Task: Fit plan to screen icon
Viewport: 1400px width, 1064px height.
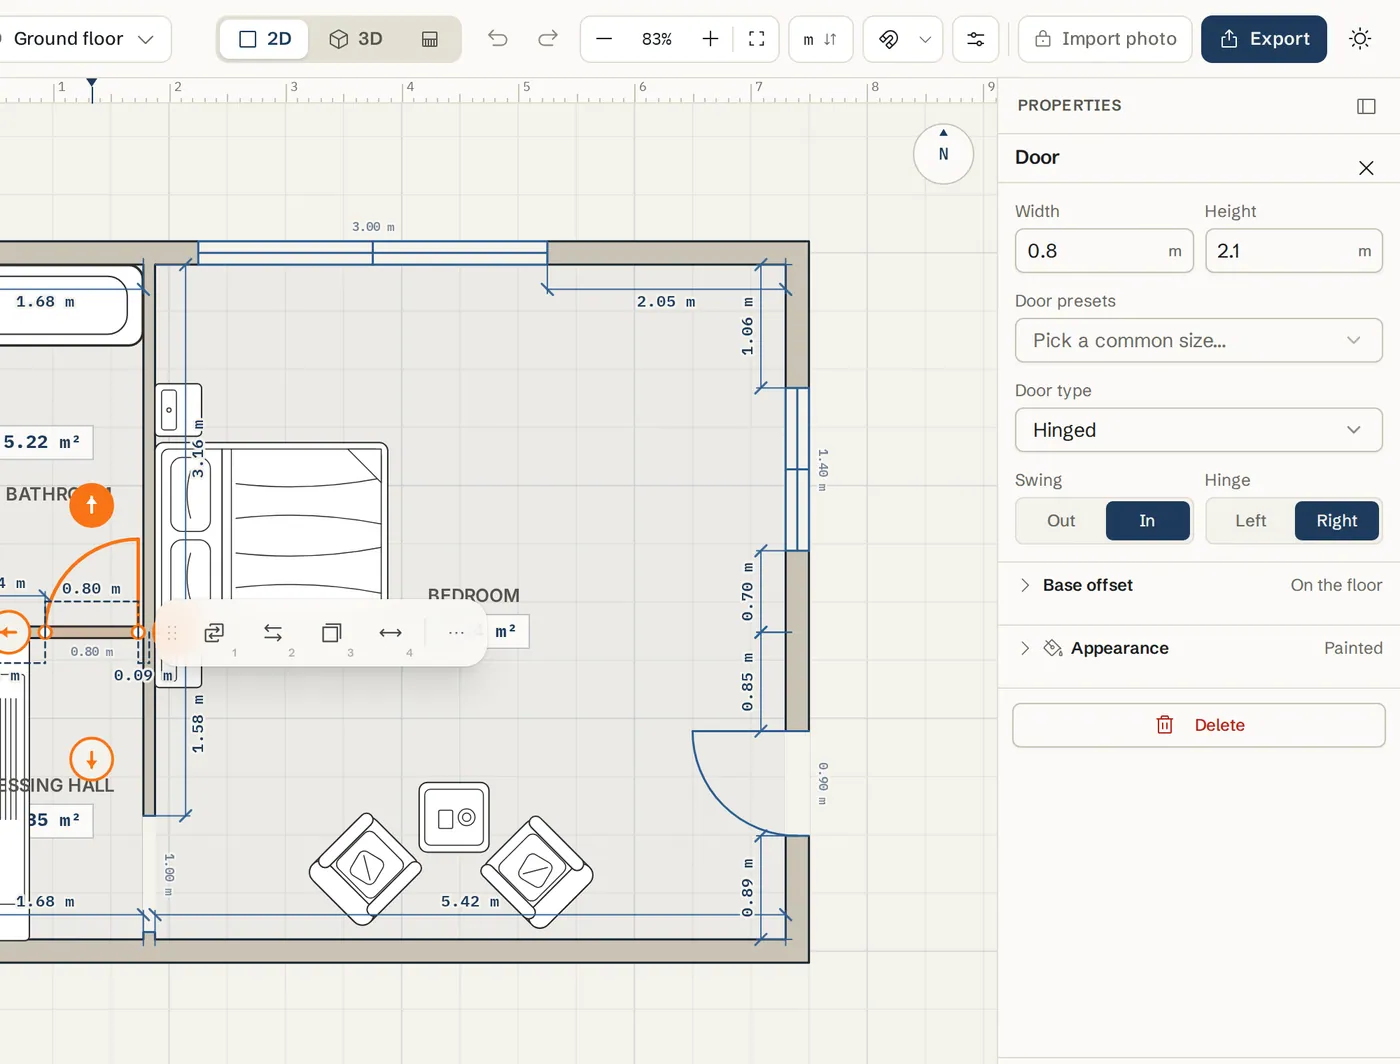Action: point(757,39)
